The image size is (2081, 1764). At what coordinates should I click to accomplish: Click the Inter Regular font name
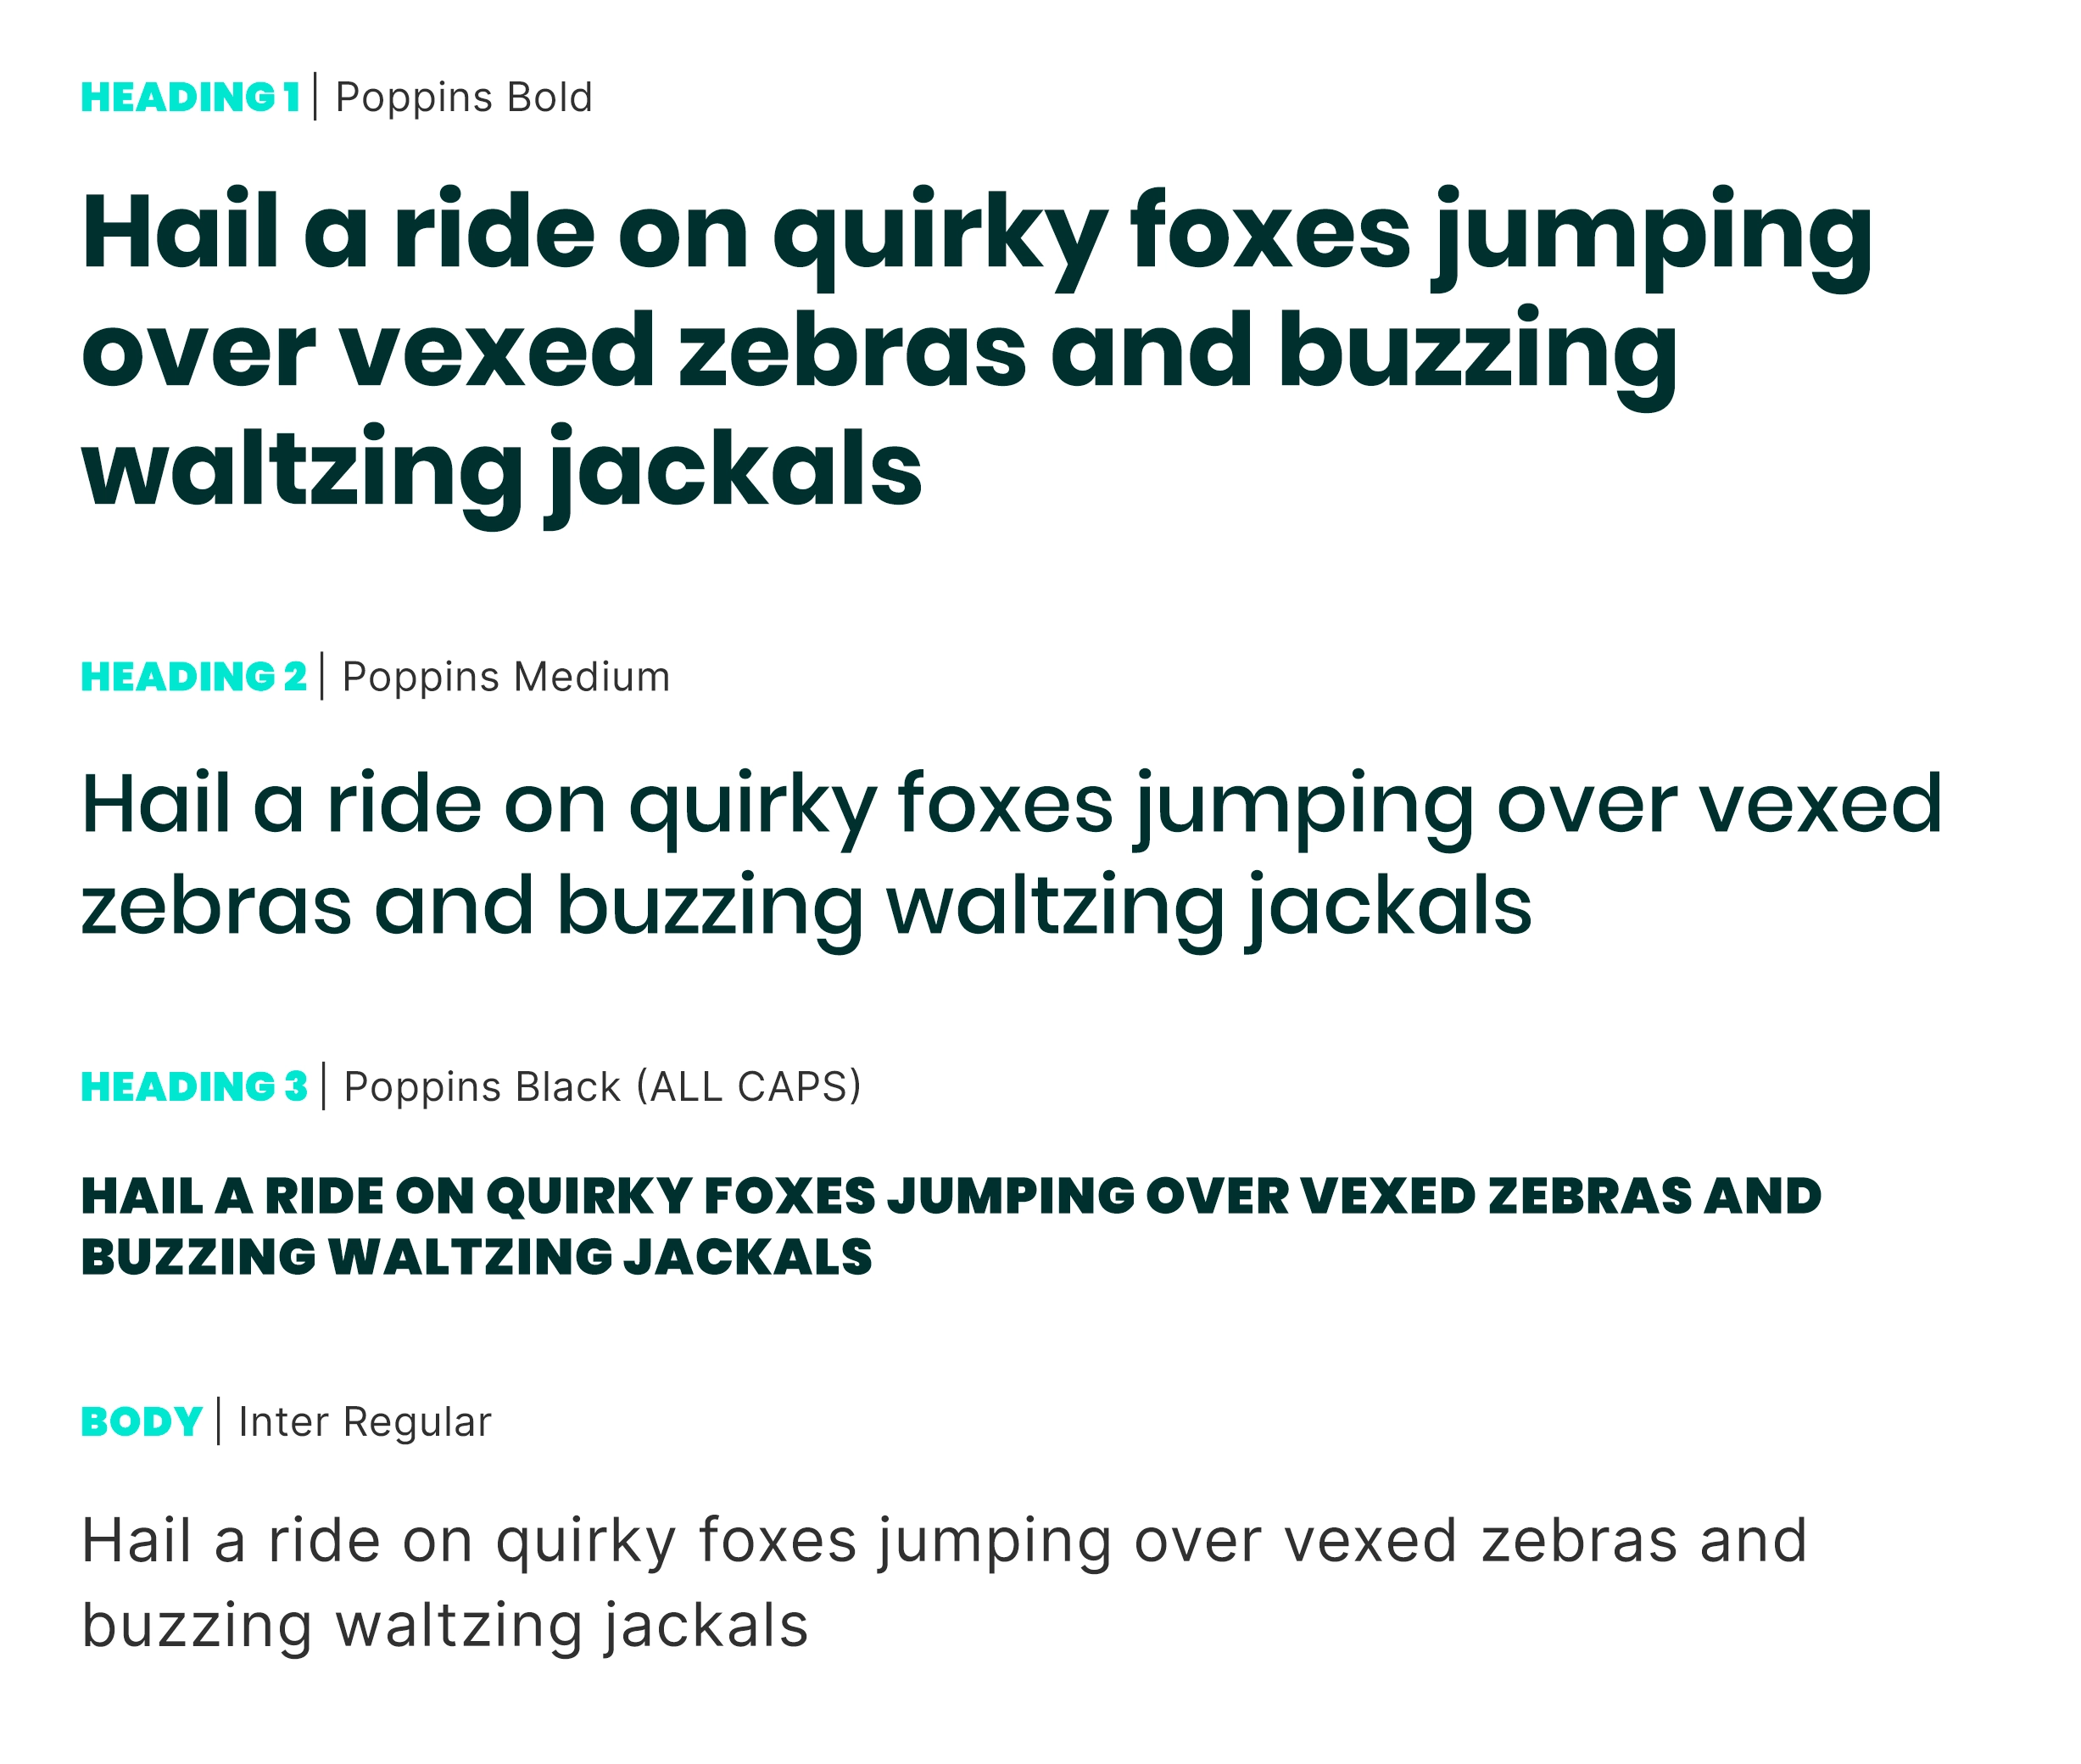point(365,1422)
